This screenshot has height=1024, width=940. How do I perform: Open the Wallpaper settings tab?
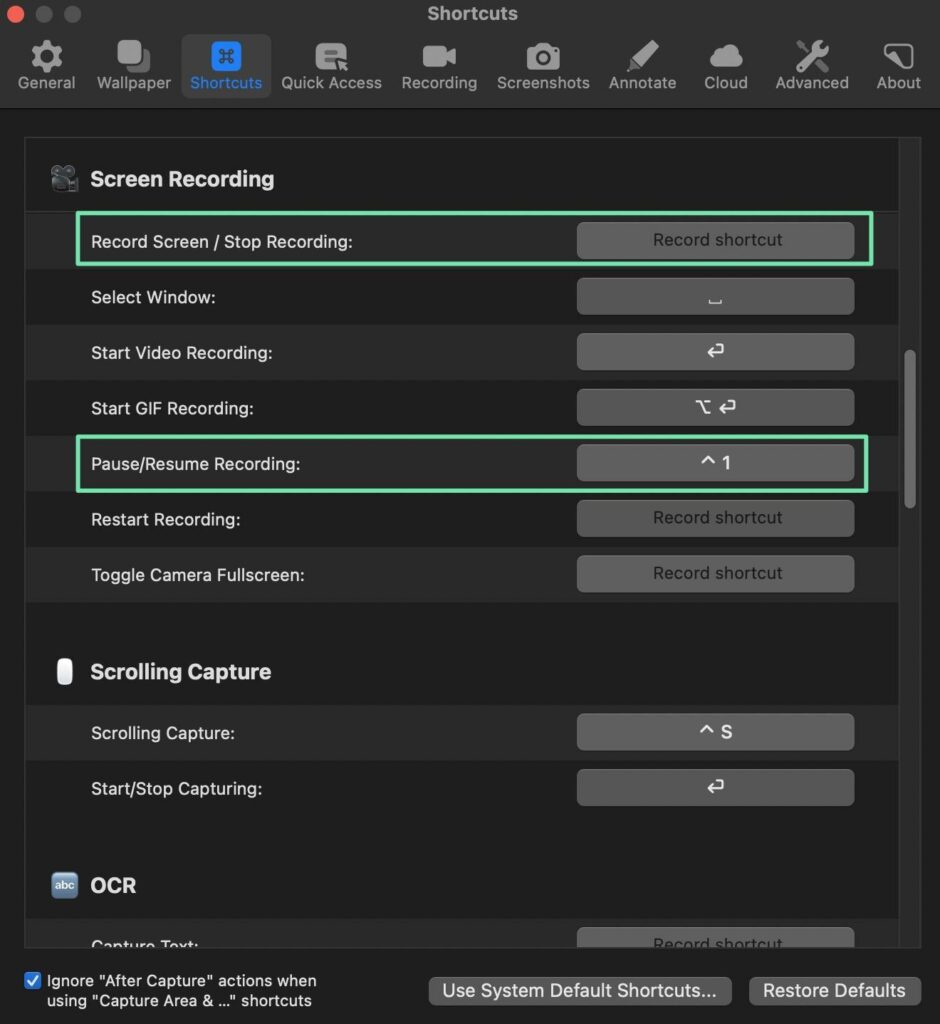tap(133, 66)
